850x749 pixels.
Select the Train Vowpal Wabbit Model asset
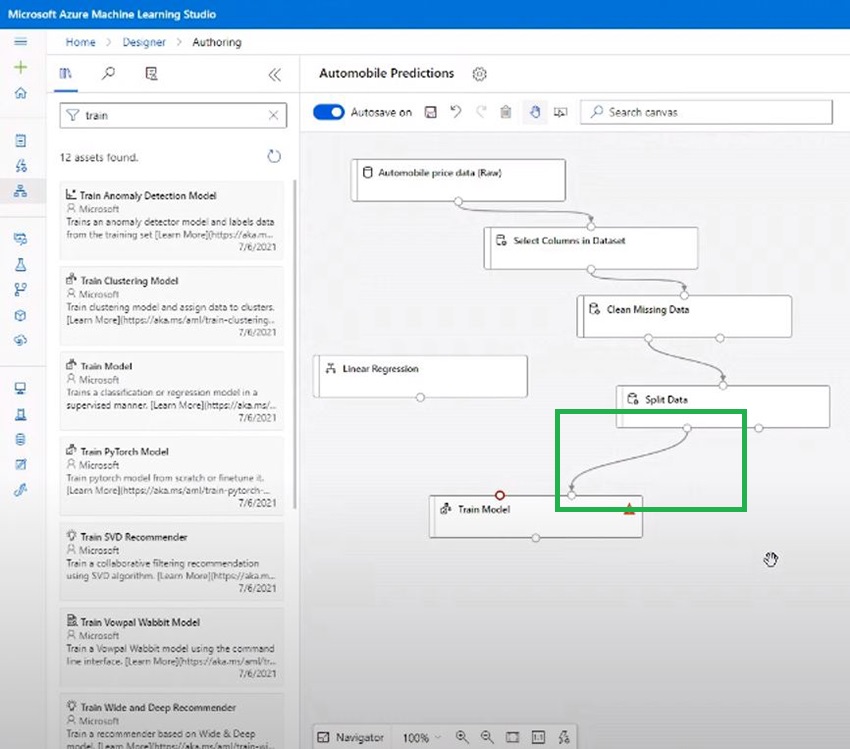point(171,647)
